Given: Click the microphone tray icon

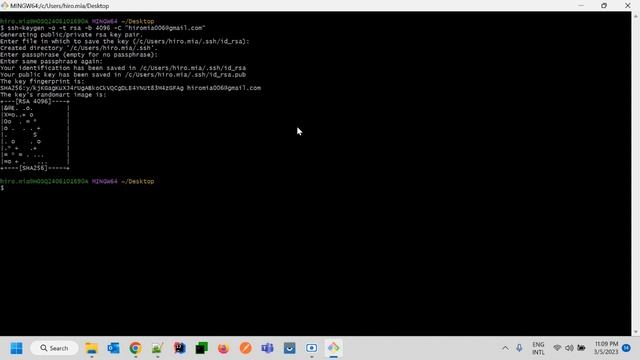Looking at the screenshot, I should (x=519, y=348).
